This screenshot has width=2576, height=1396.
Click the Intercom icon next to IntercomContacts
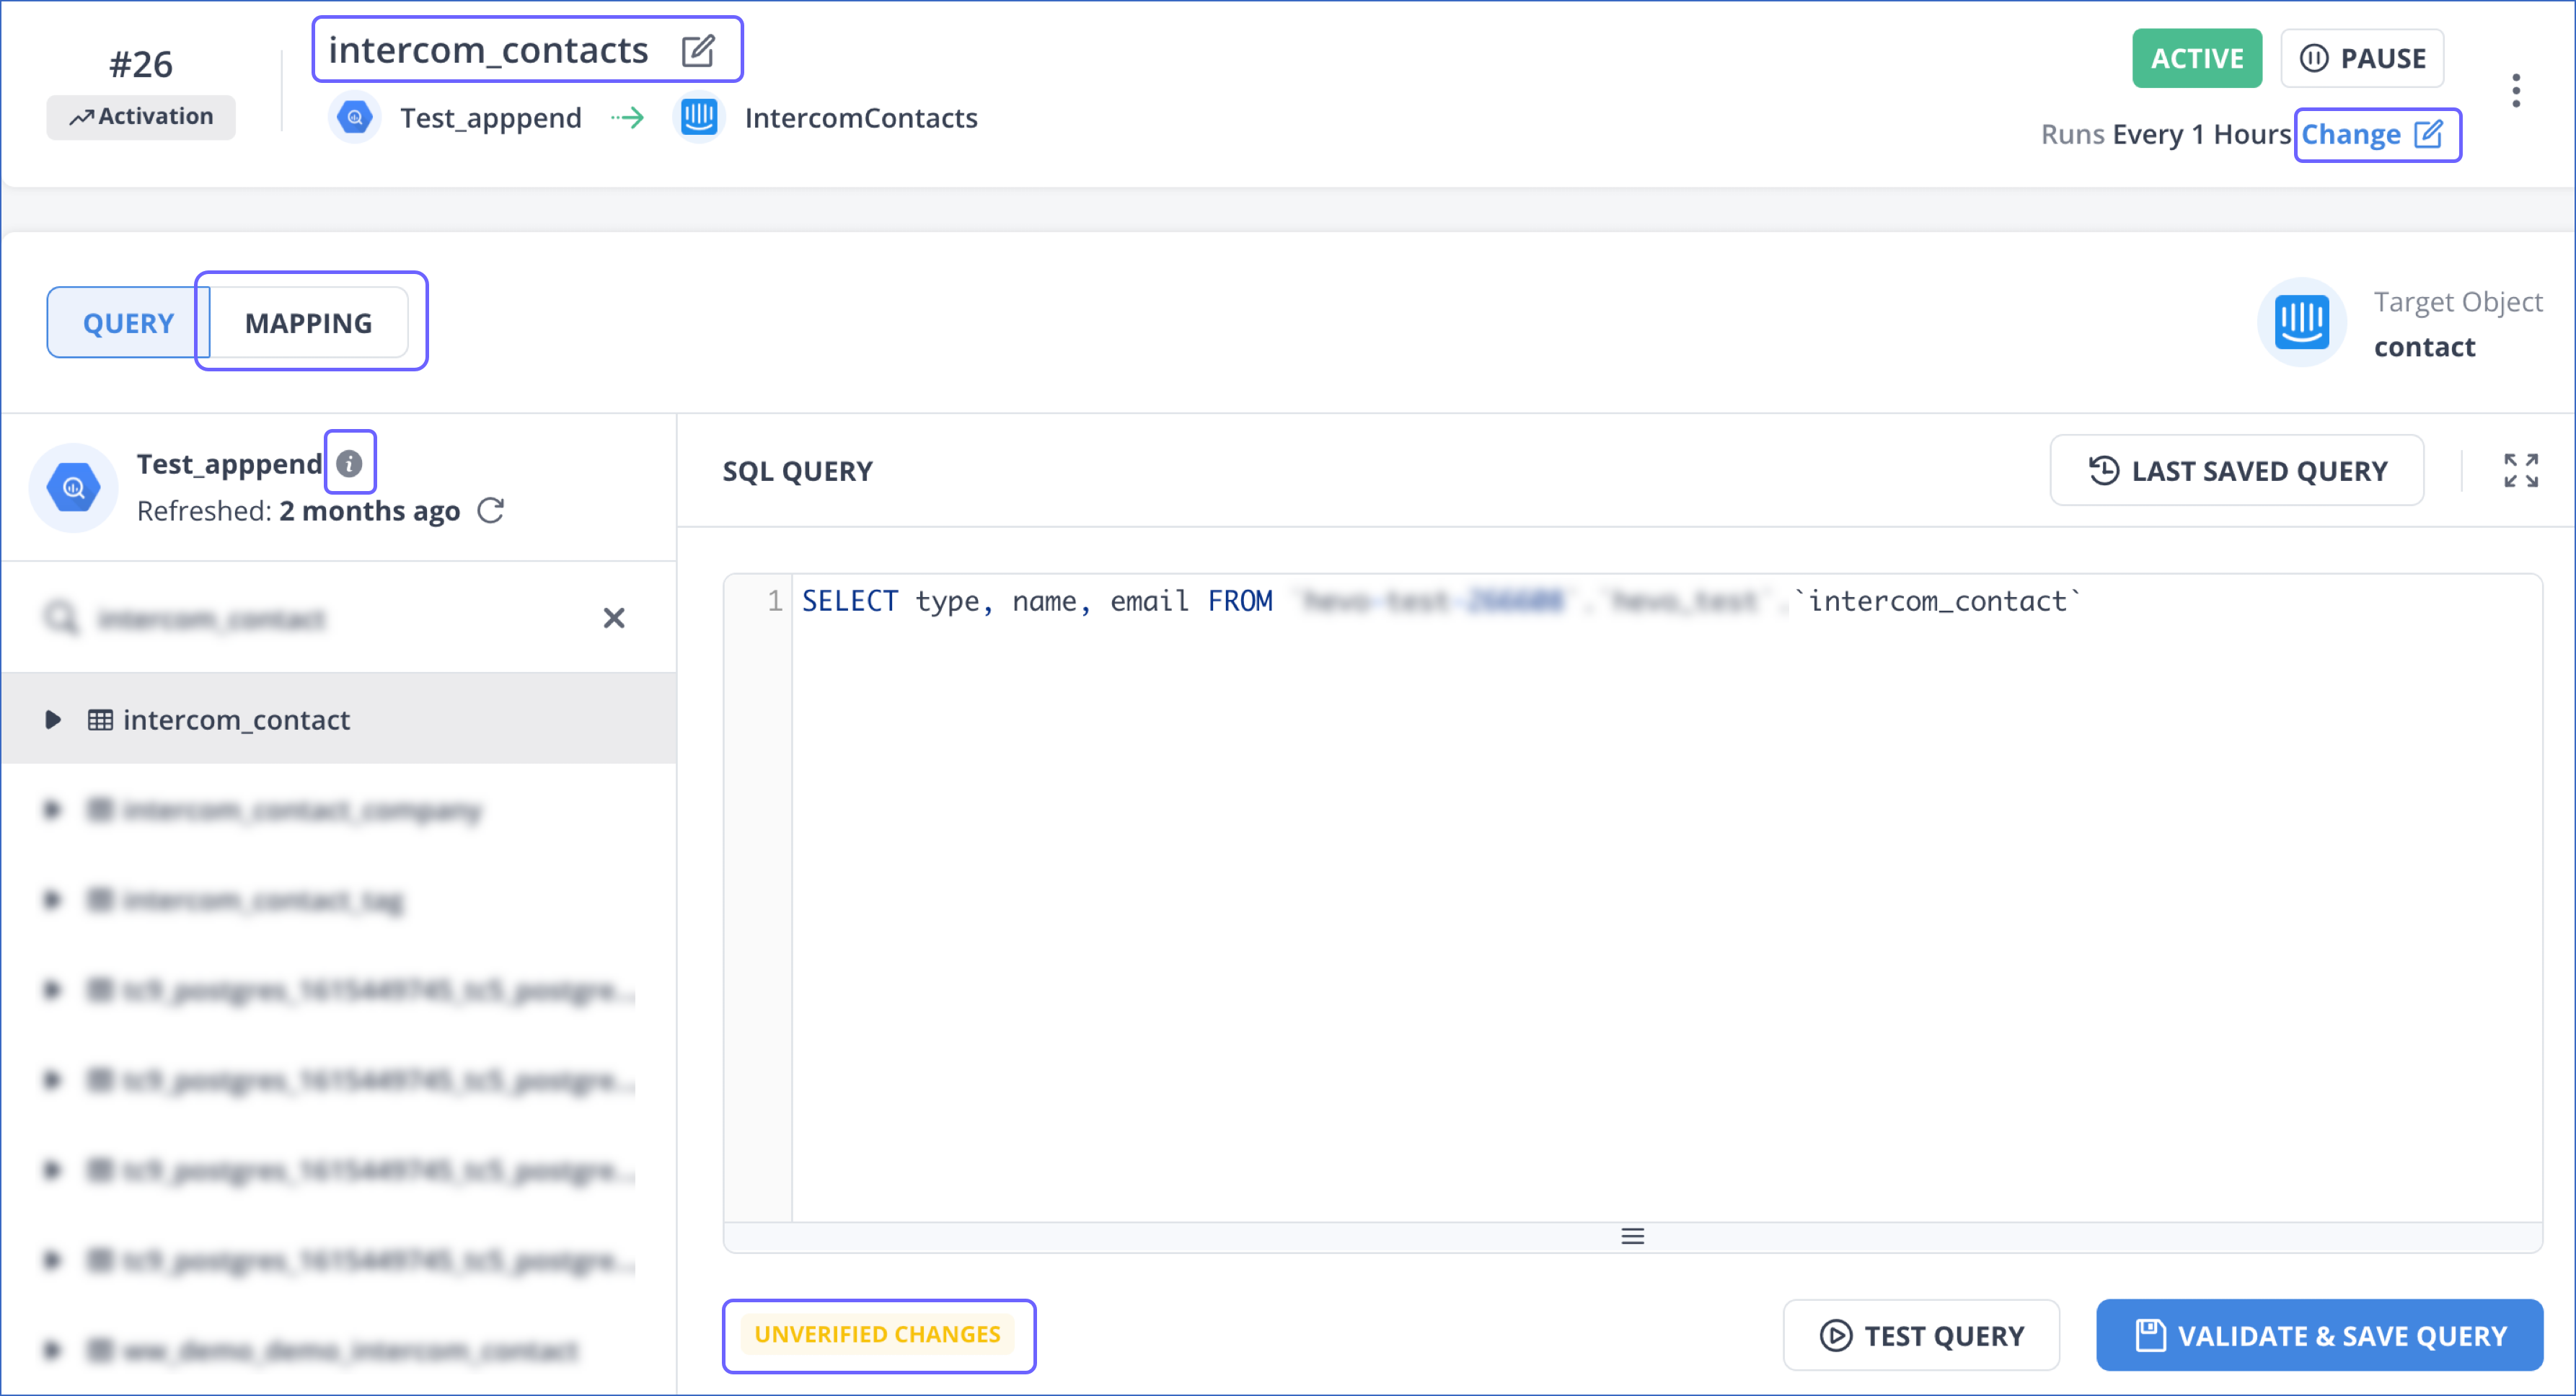[699, 118]
